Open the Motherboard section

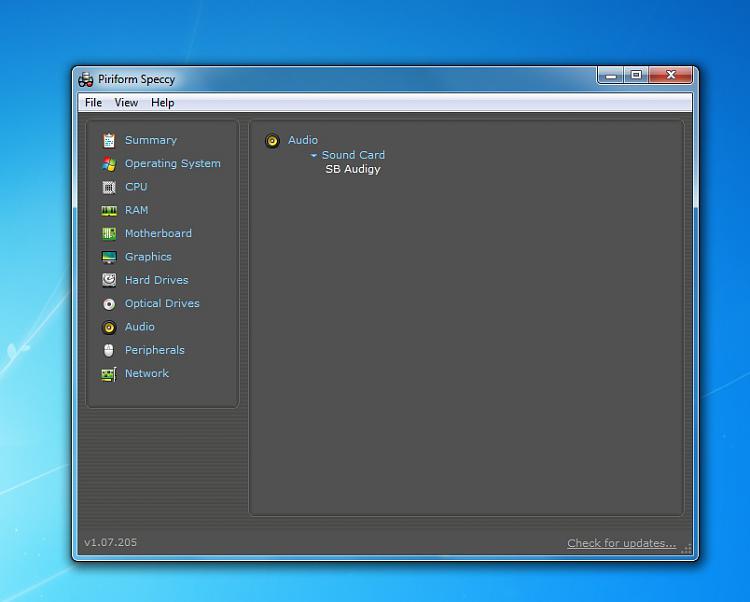158,233
